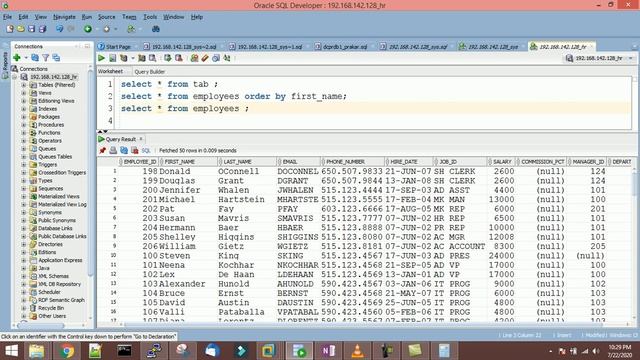Image resolution: width=640 pixels, height=360 pixels.
Task: Open the Tools menu
Action: tap(150, 17)
